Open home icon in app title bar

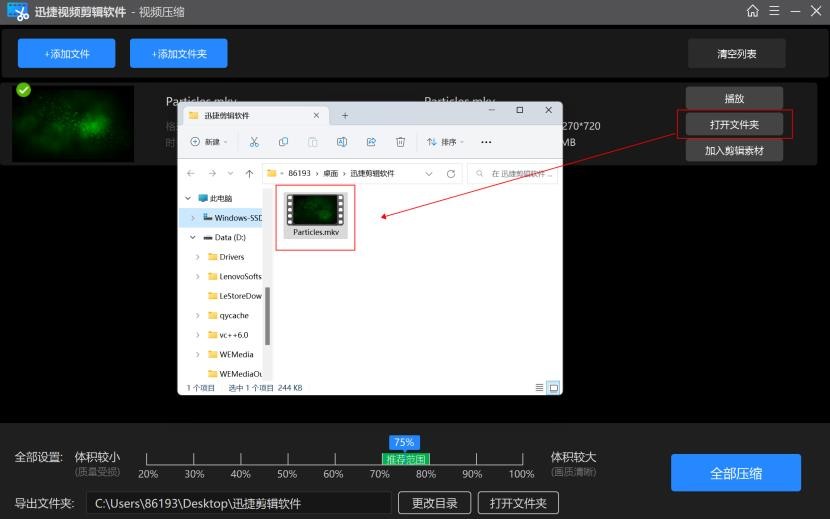pos(752,11)
